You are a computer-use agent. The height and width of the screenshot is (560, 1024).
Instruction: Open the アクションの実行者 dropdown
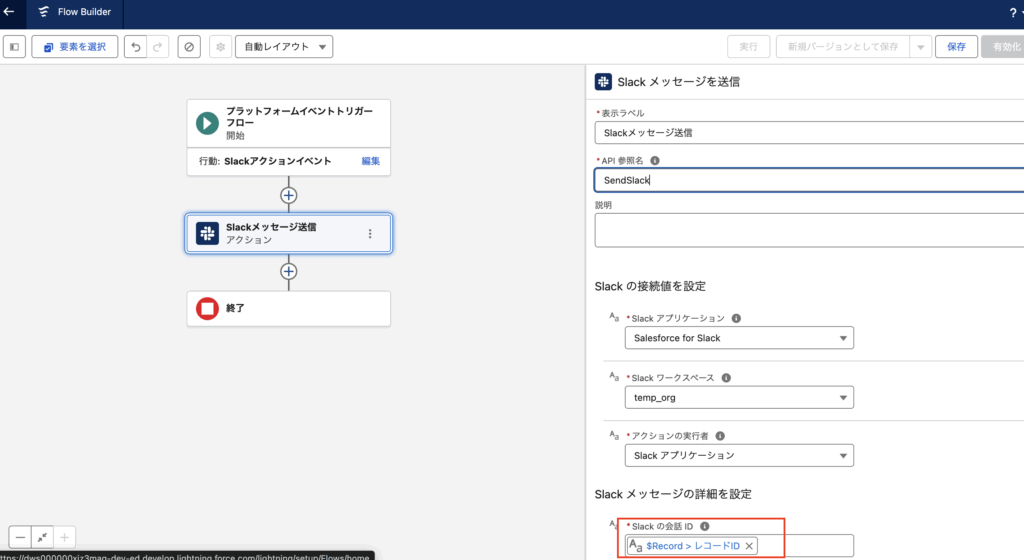click(739, 455)
